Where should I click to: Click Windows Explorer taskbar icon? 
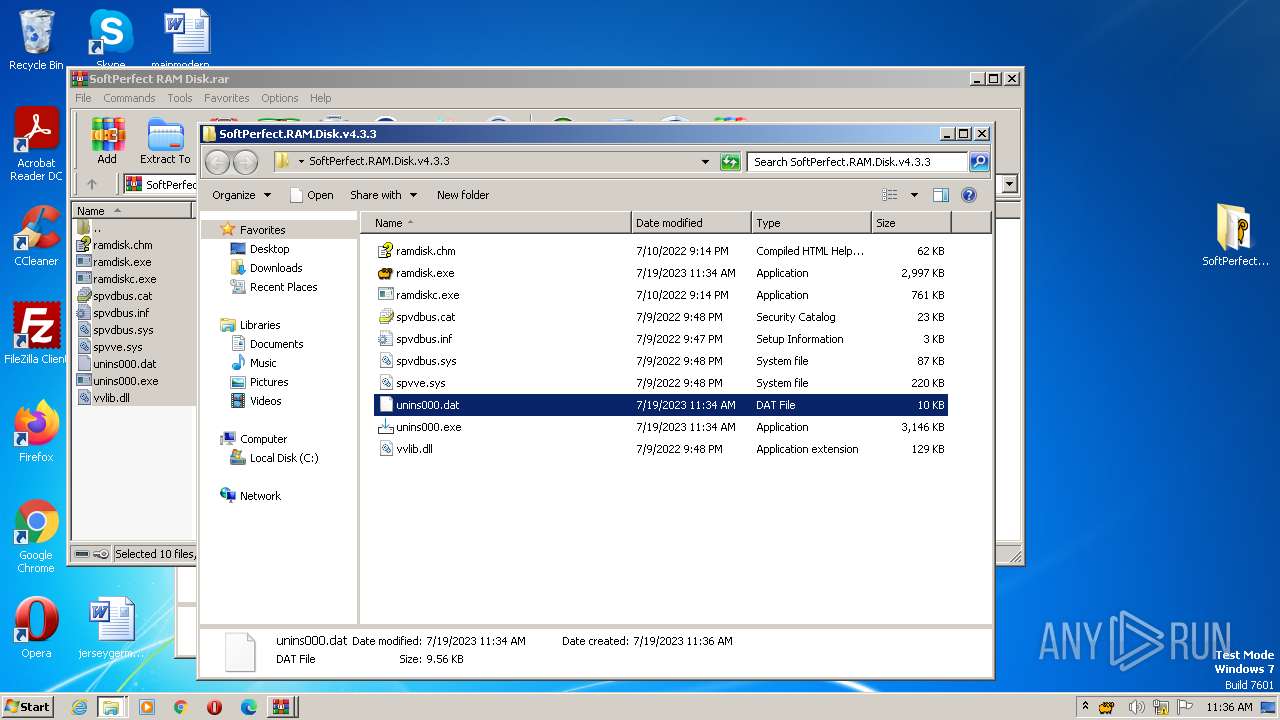pyautogui.click(x=111, y=707)
